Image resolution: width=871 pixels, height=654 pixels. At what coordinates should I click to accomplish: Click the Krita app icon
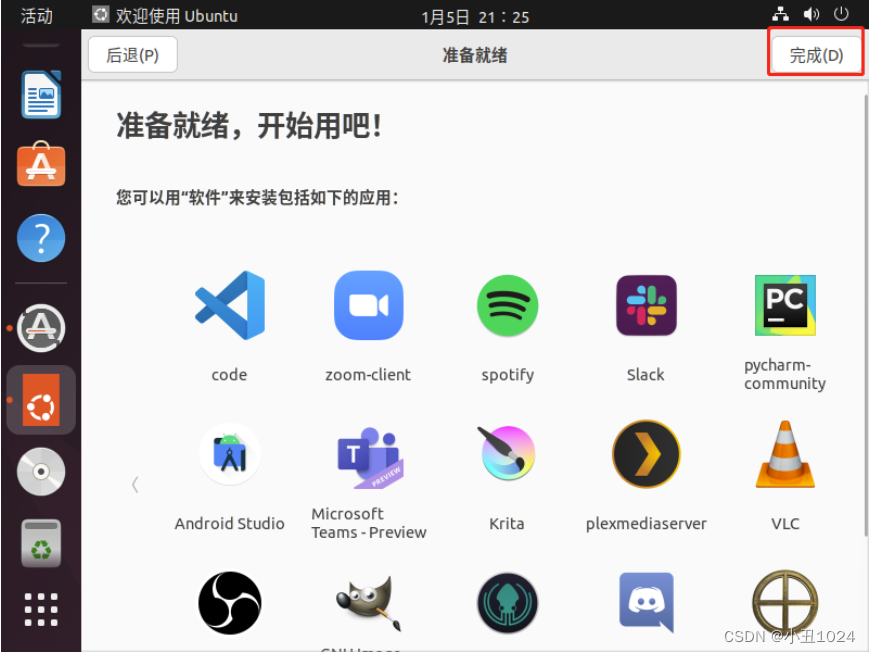pyautogui.click(x=507, y=453)
